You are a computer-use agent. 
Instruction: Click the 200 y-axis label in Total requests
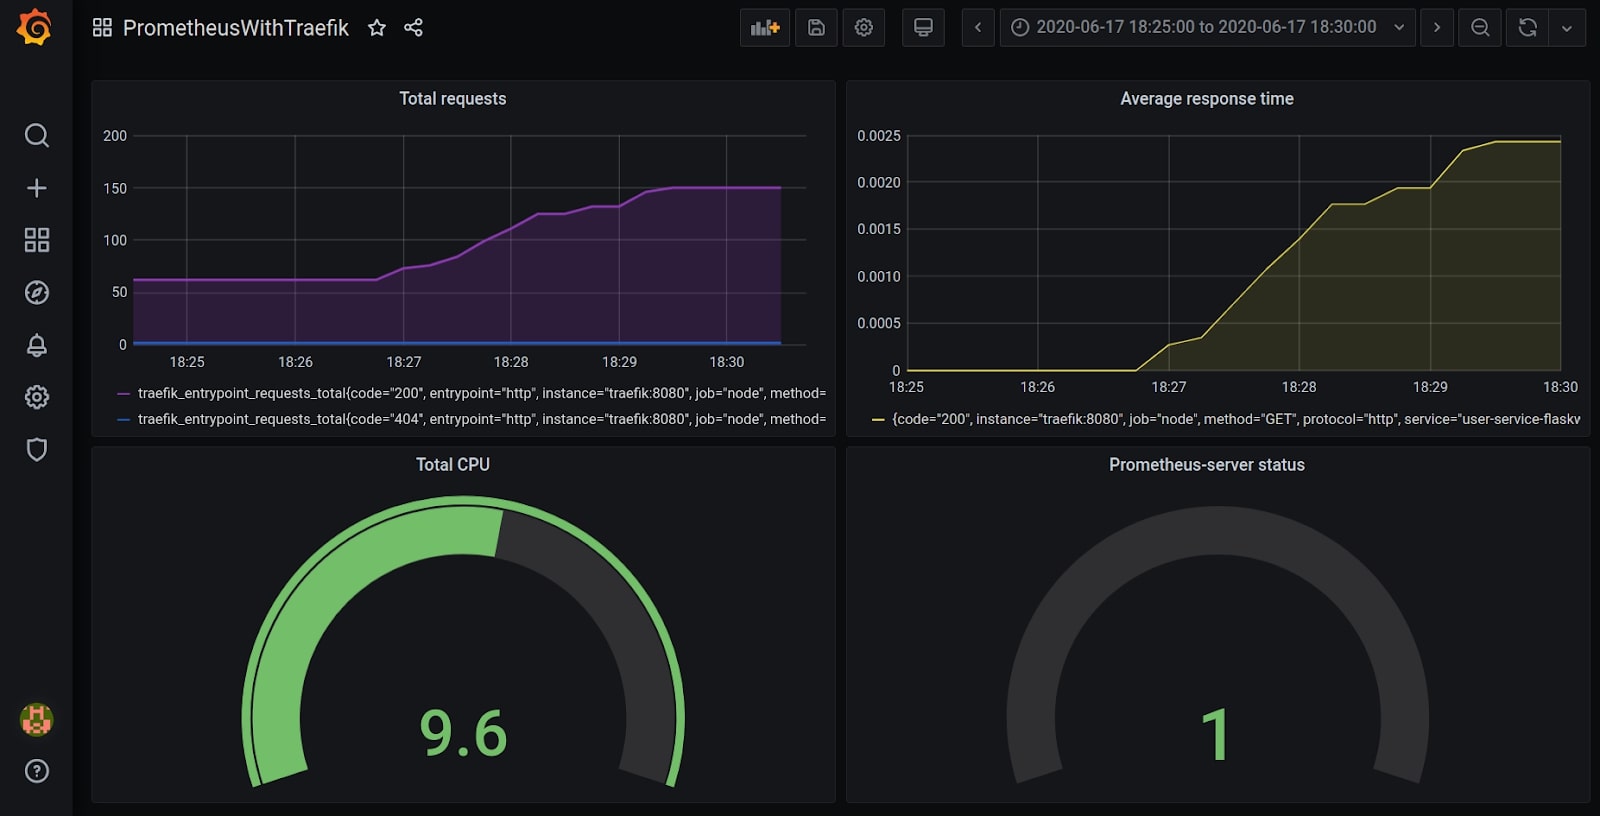click(x=115, y=136)
